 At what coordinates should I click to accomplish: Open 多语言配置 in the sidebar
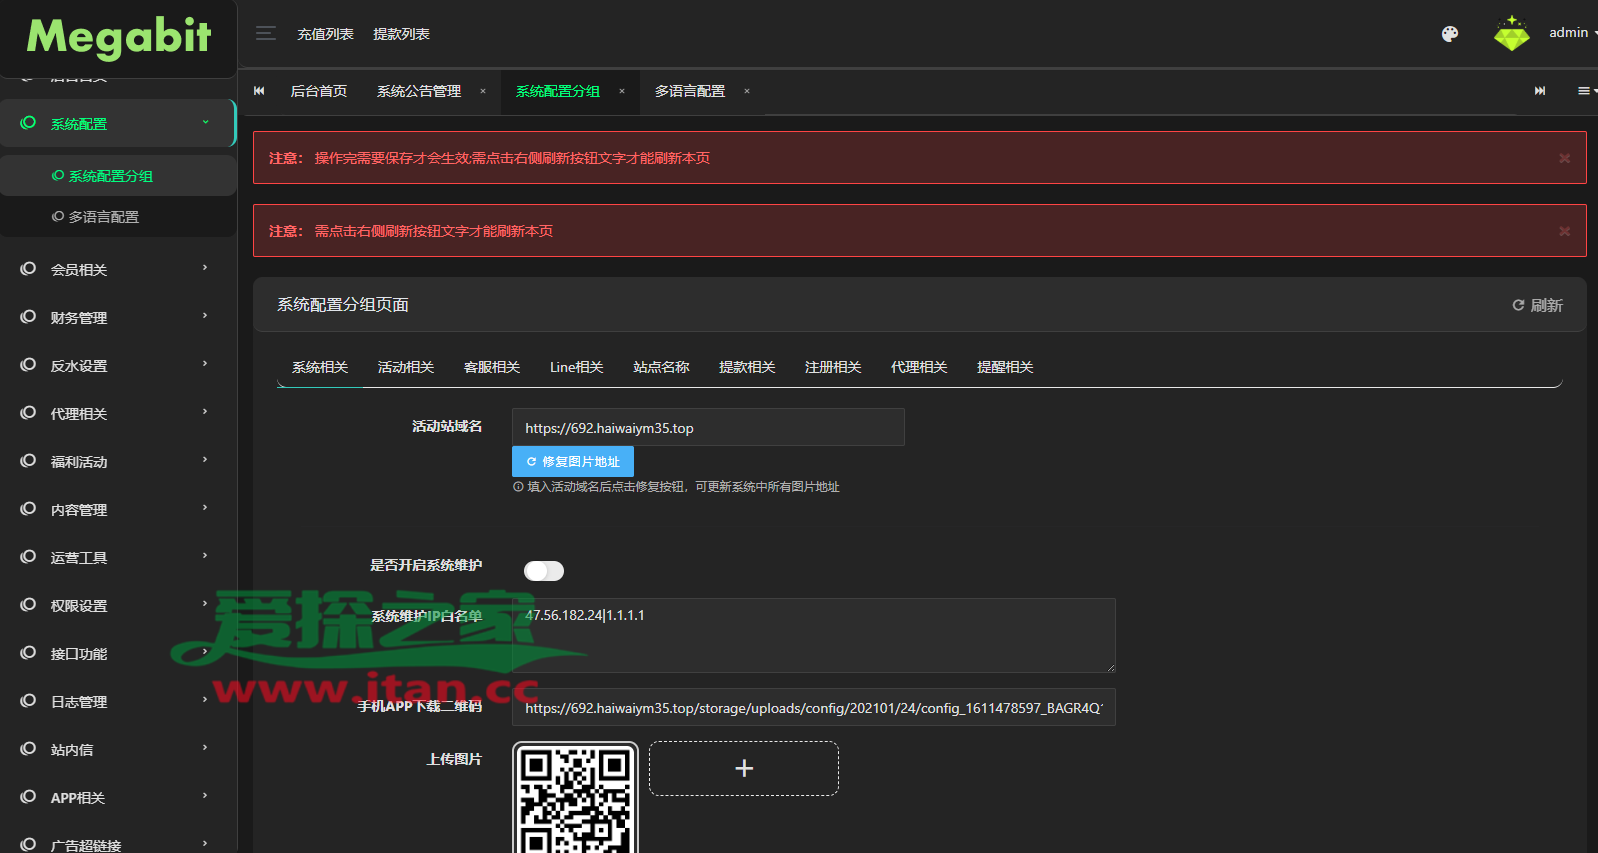coord(103,217)
